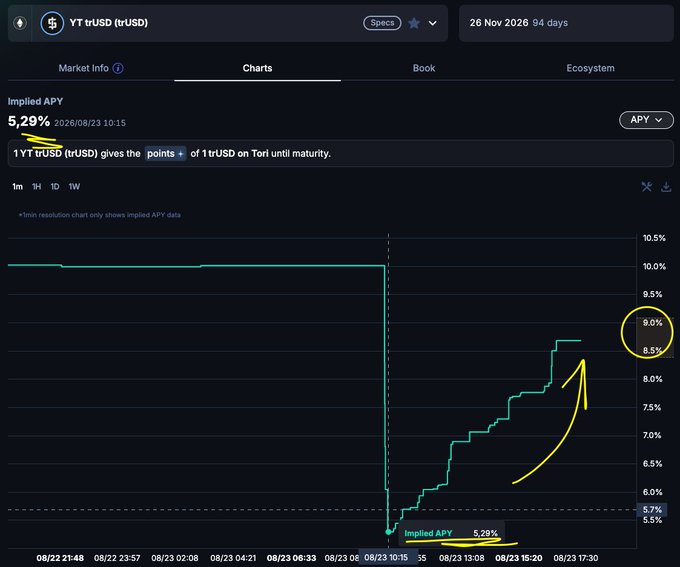This screenshot has height=567, width=680.
Task: Switch to the Ecosystem tab
Action: tap(590, 68)
